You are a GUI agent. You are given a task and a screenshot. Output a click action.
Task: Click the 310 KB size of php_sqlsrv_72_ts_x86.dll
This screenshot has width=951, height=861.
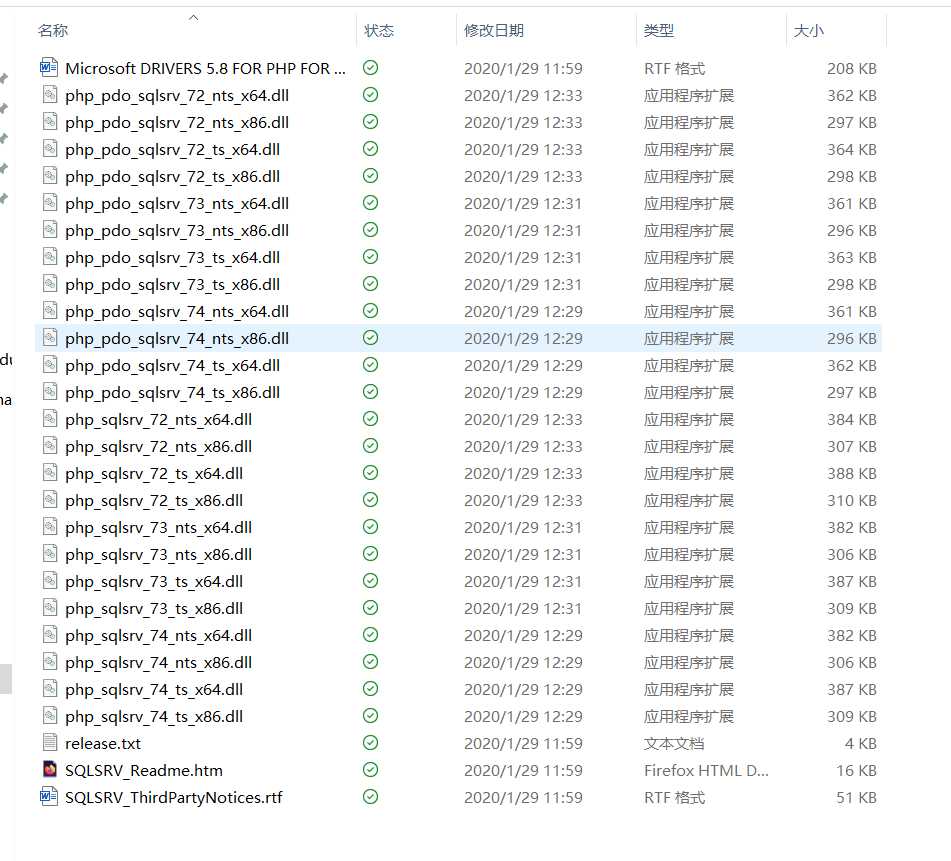click(x=852, y=500)
